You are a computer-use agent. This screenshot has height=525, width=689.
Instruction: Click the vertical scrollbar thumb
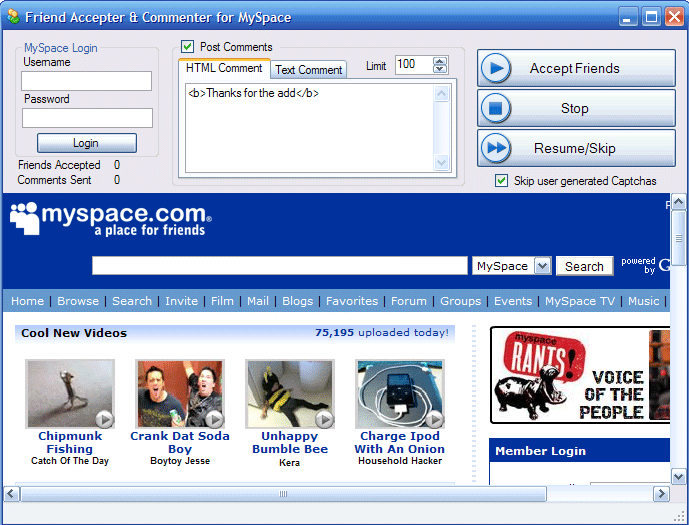(x=678, y=238)
